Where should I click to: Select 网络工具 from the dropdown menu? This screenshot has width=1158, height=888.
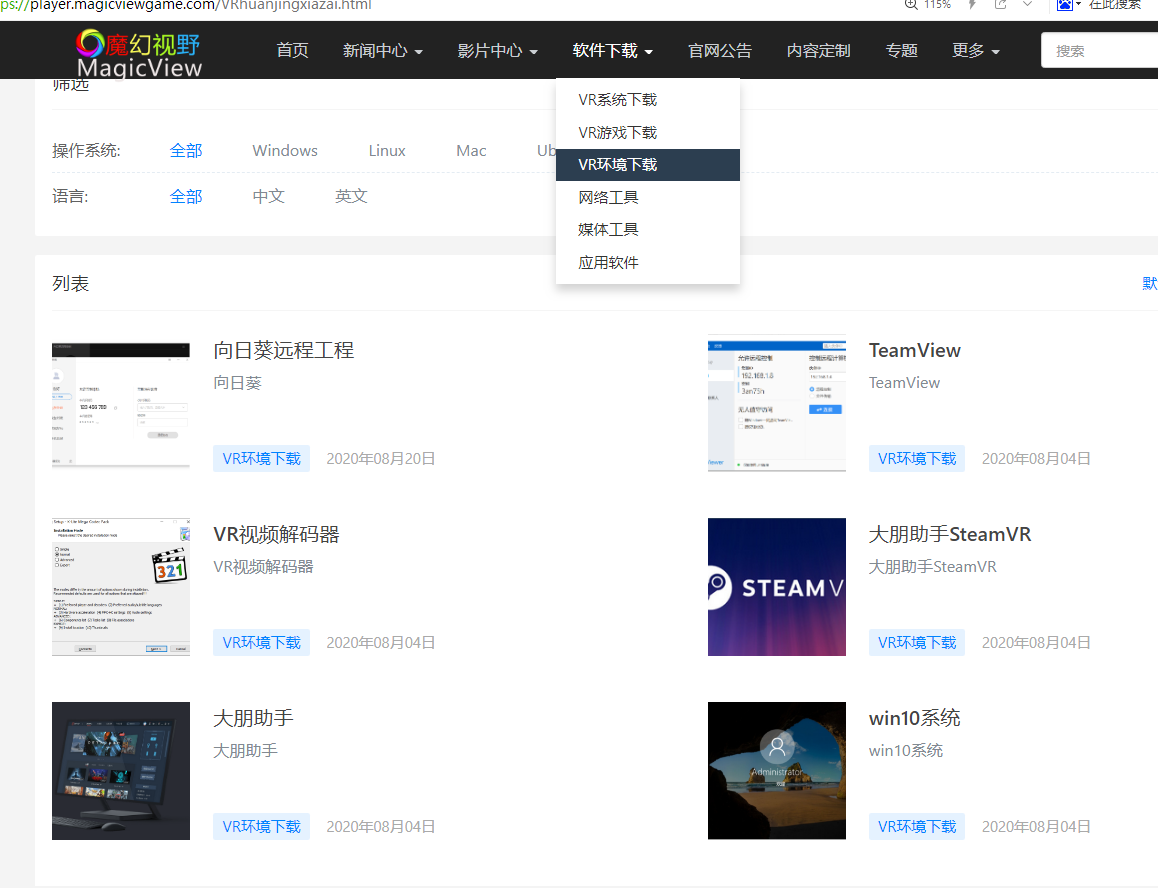(x=648, y=197)
